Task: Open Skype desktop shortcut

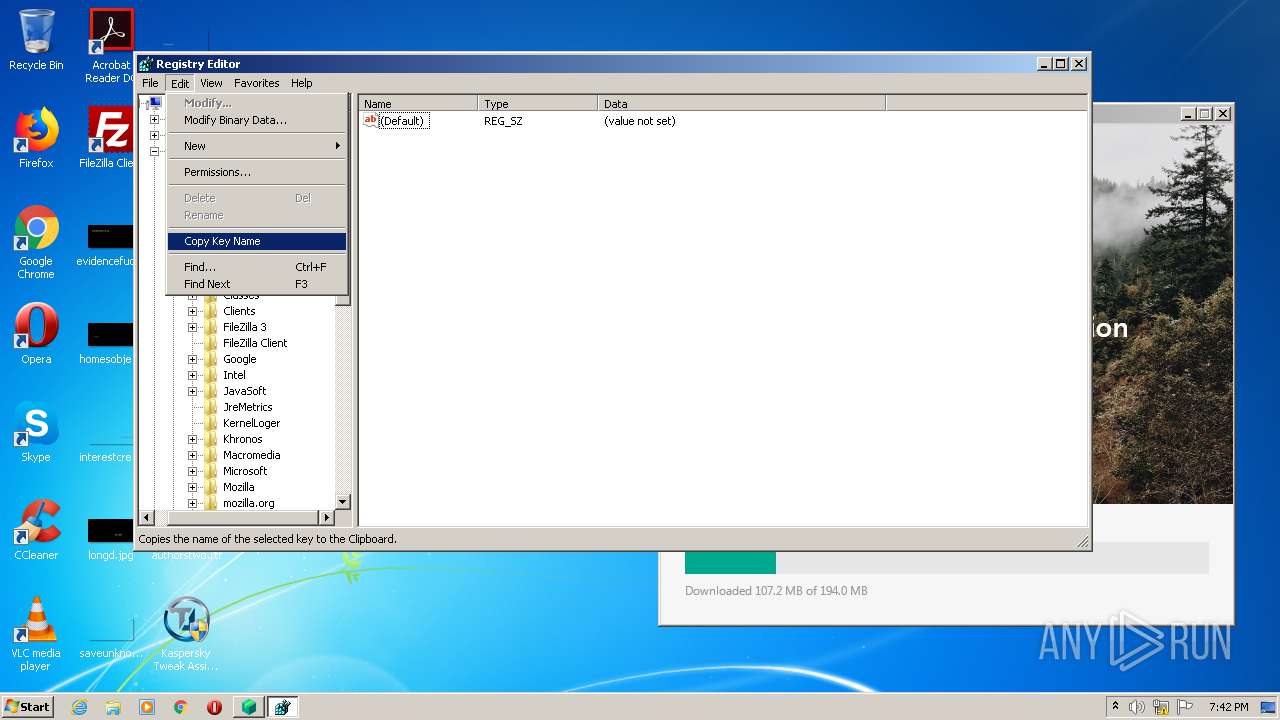Action: [36, 432]
